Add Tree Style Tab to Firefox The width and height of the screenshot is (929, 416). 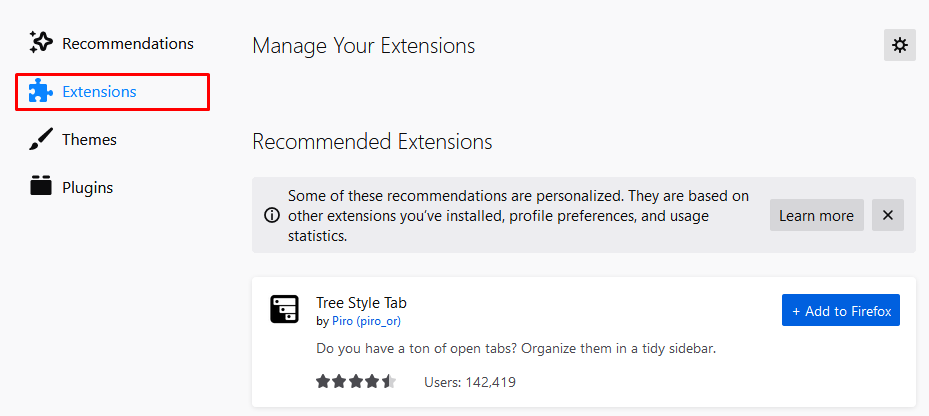(840, 311)
